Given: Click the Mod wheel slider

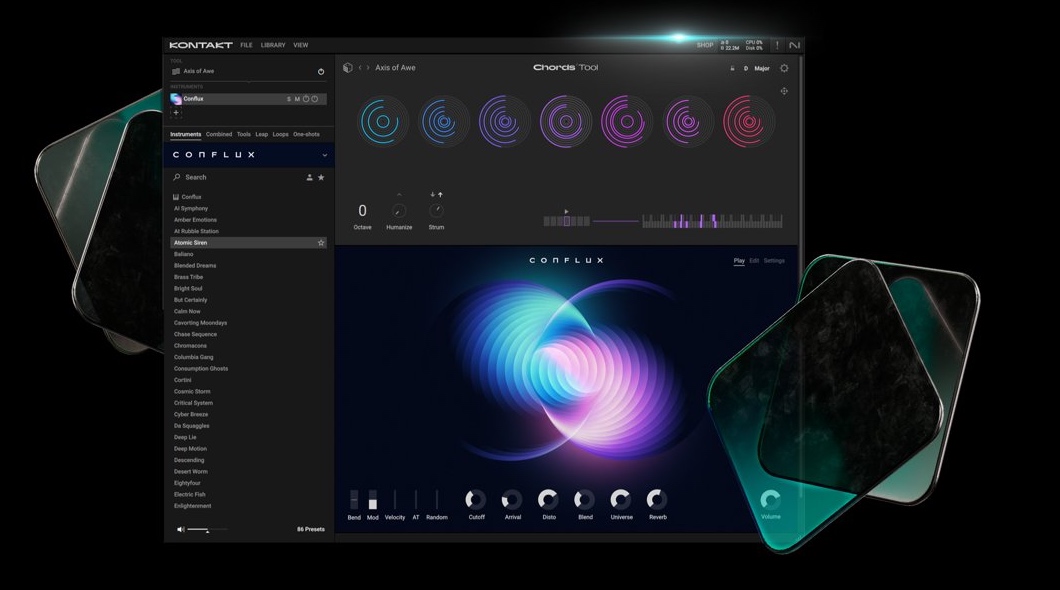Looking at the screenshot, I should click(372, 499).
